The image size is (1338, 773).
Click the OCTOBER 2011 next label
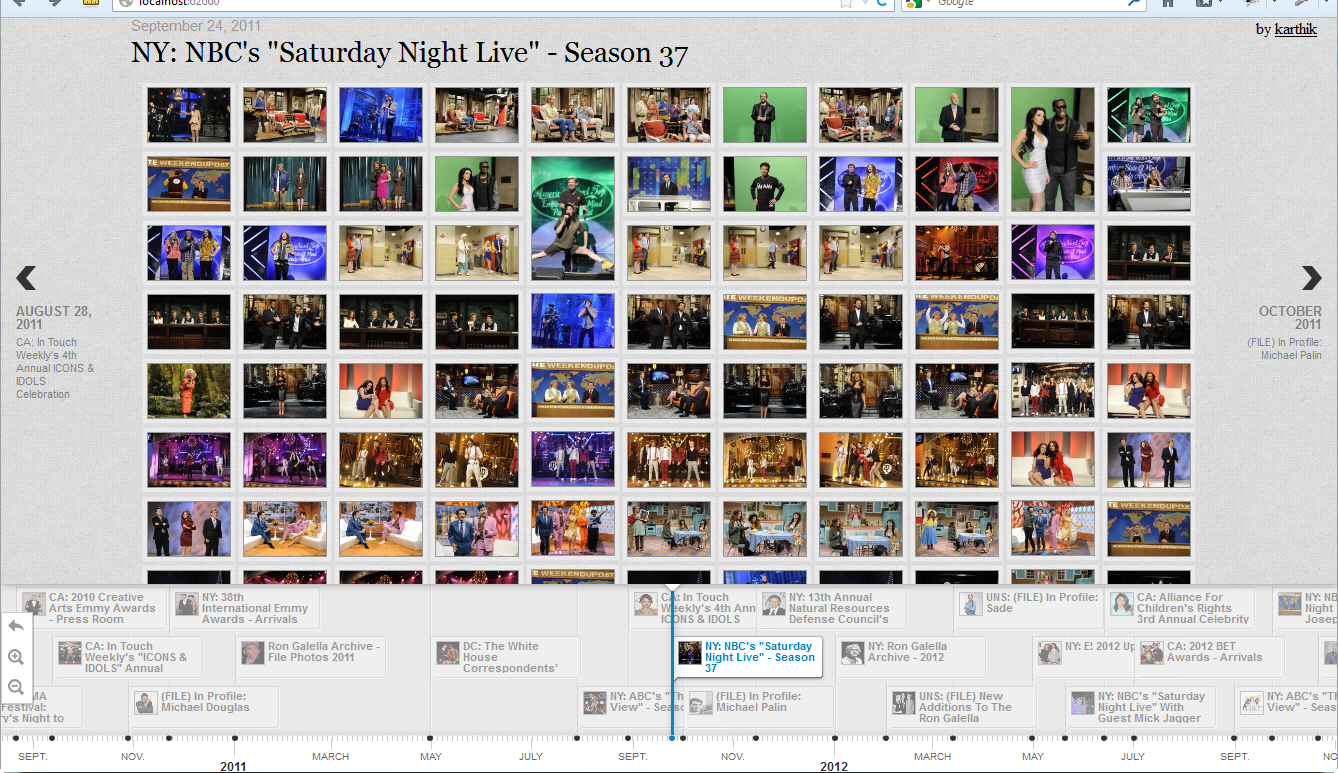coord(1290,318)
